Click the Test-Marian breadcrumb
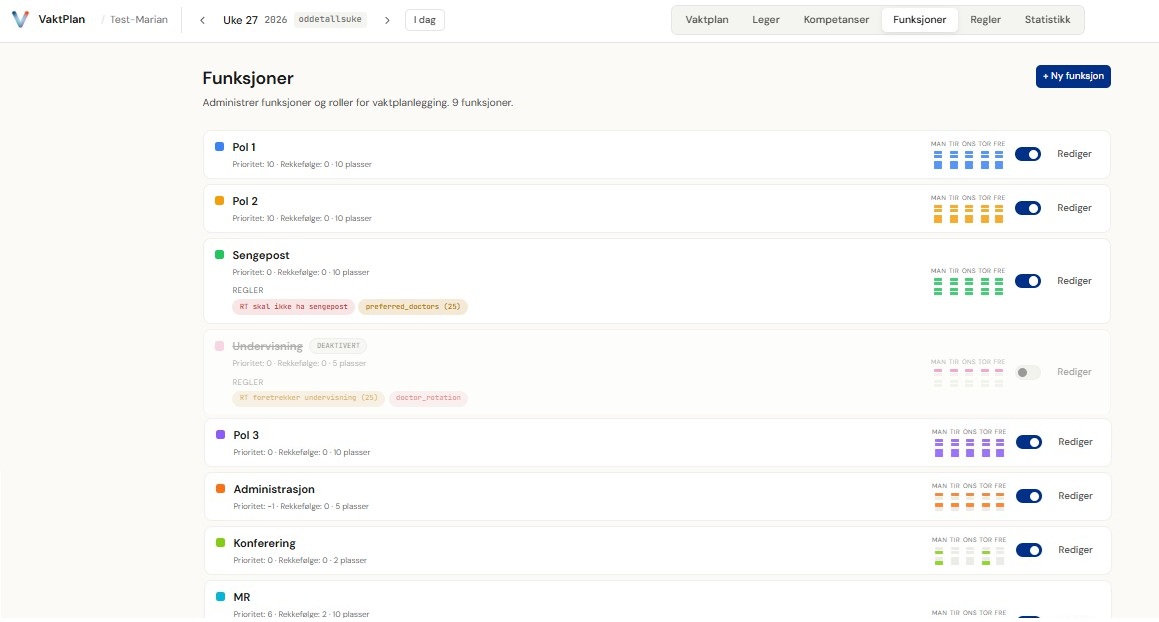This screenshot has height=622, width=1159. [x=138, y=20]
